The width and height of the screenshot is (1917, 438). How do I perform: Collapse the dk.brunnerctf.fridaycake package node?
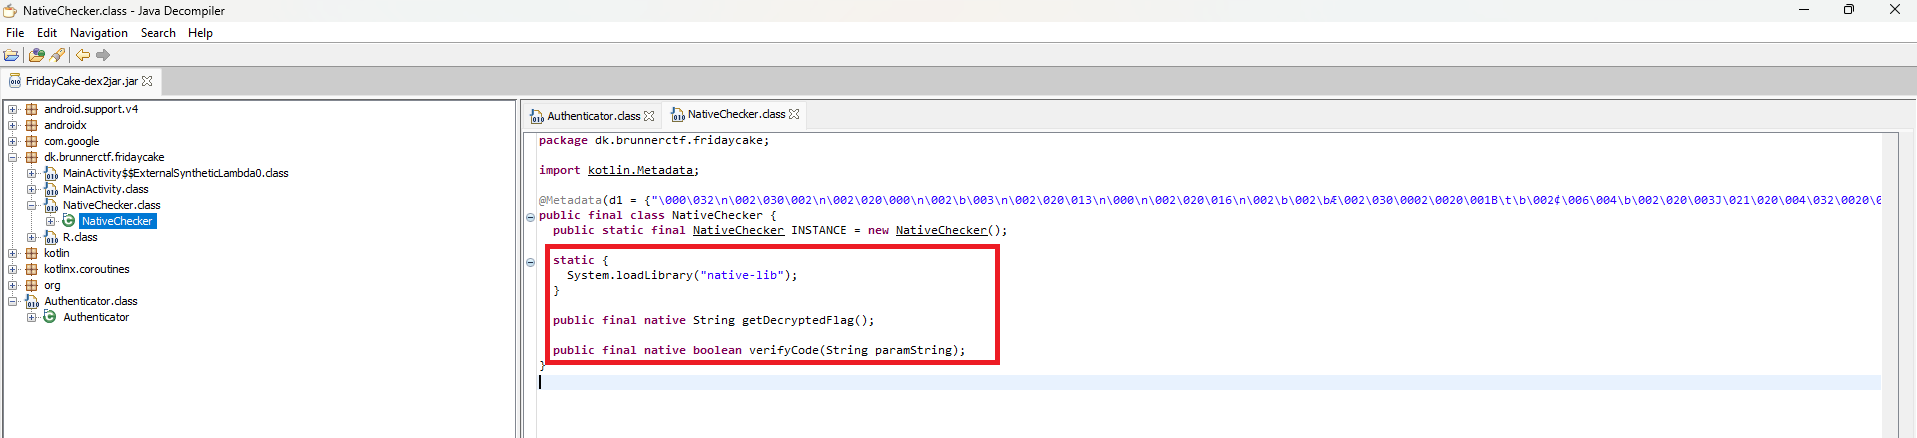(x=13, y=157)
